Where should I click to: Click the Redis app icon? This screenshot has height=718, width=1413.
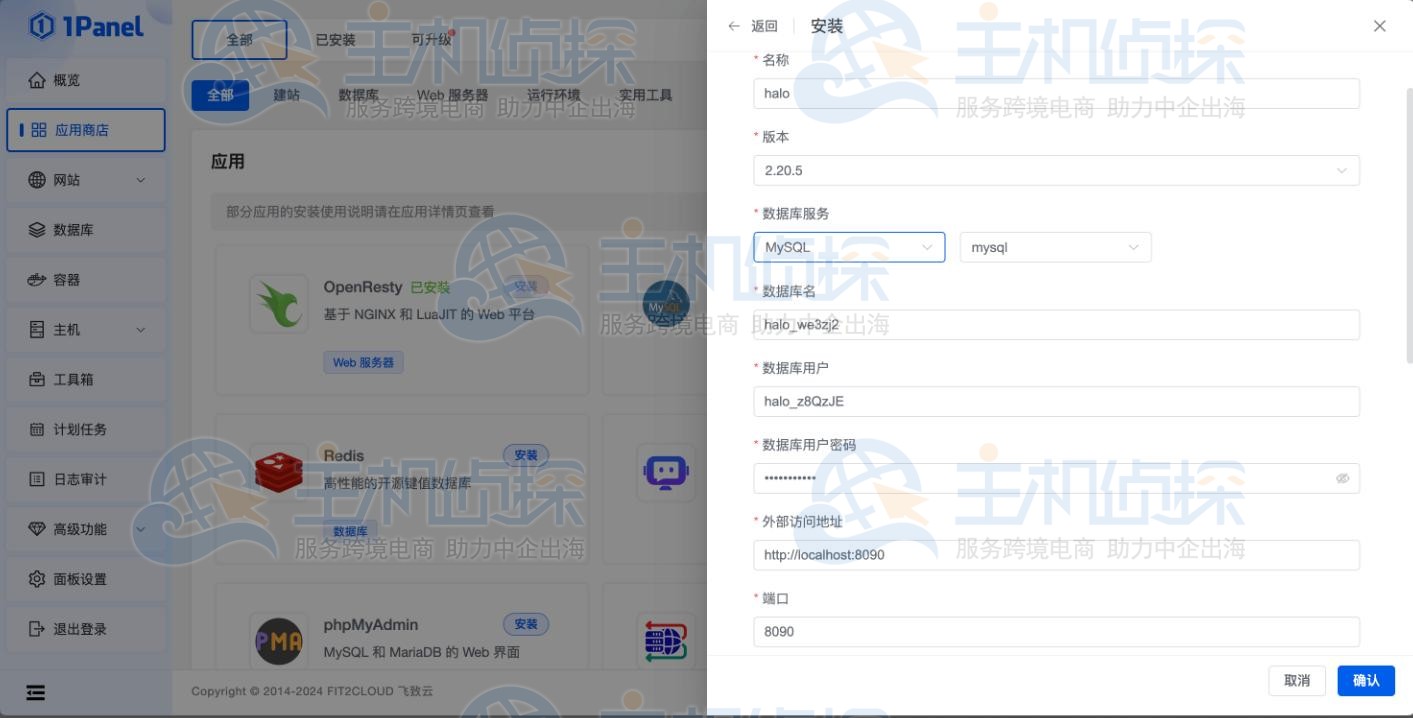pyautogui.click(x=279, y=472)
